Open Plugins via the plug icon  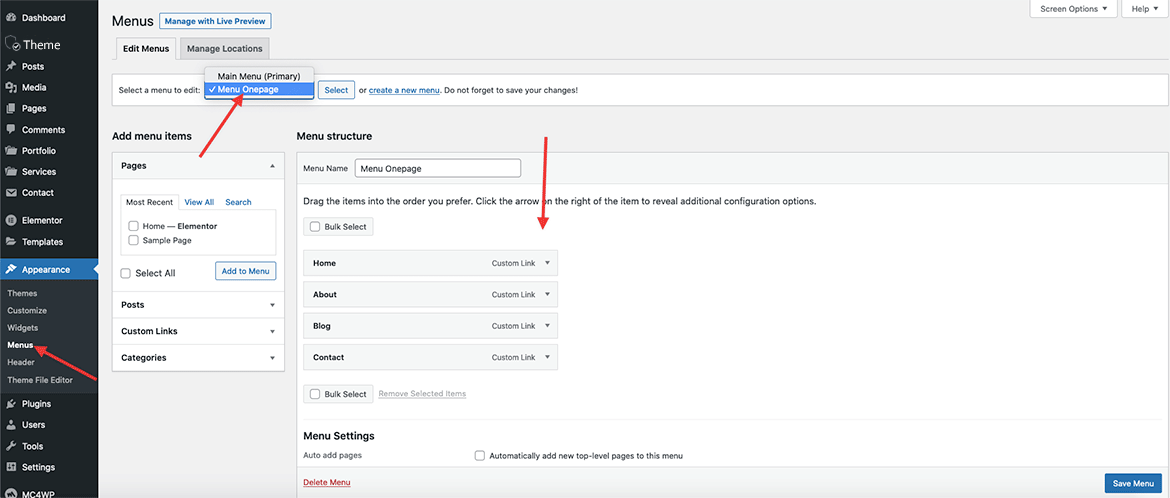point(11,404)
